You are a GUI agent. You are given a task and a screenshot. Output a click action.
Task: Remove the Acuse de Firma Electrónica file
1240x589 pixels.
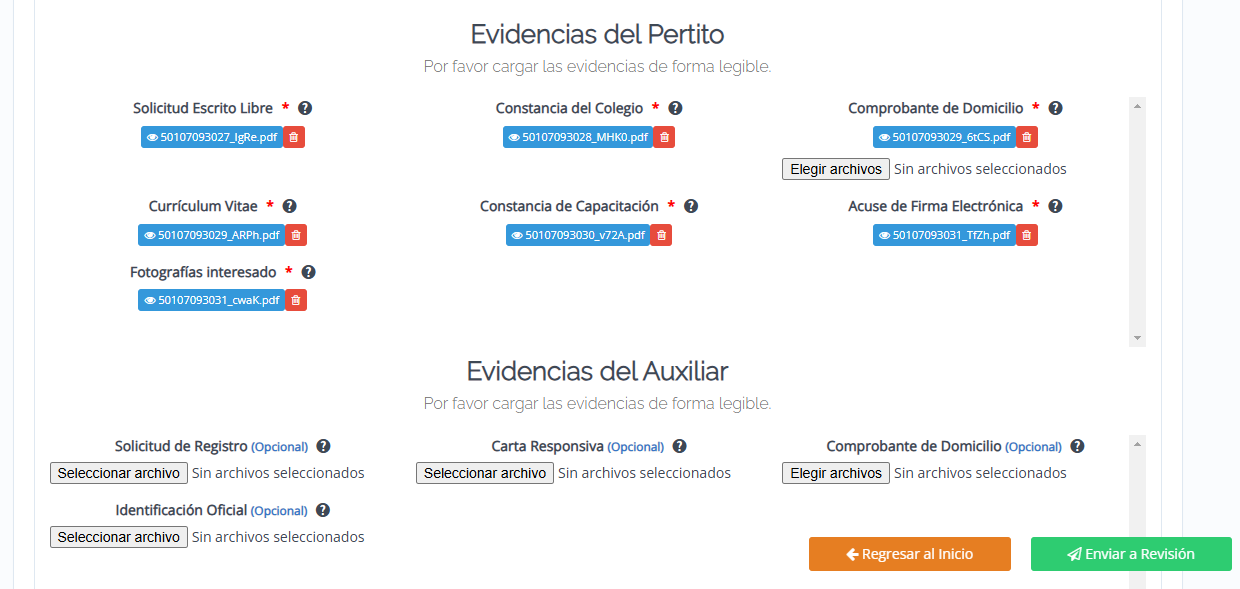coord(1027,235)
